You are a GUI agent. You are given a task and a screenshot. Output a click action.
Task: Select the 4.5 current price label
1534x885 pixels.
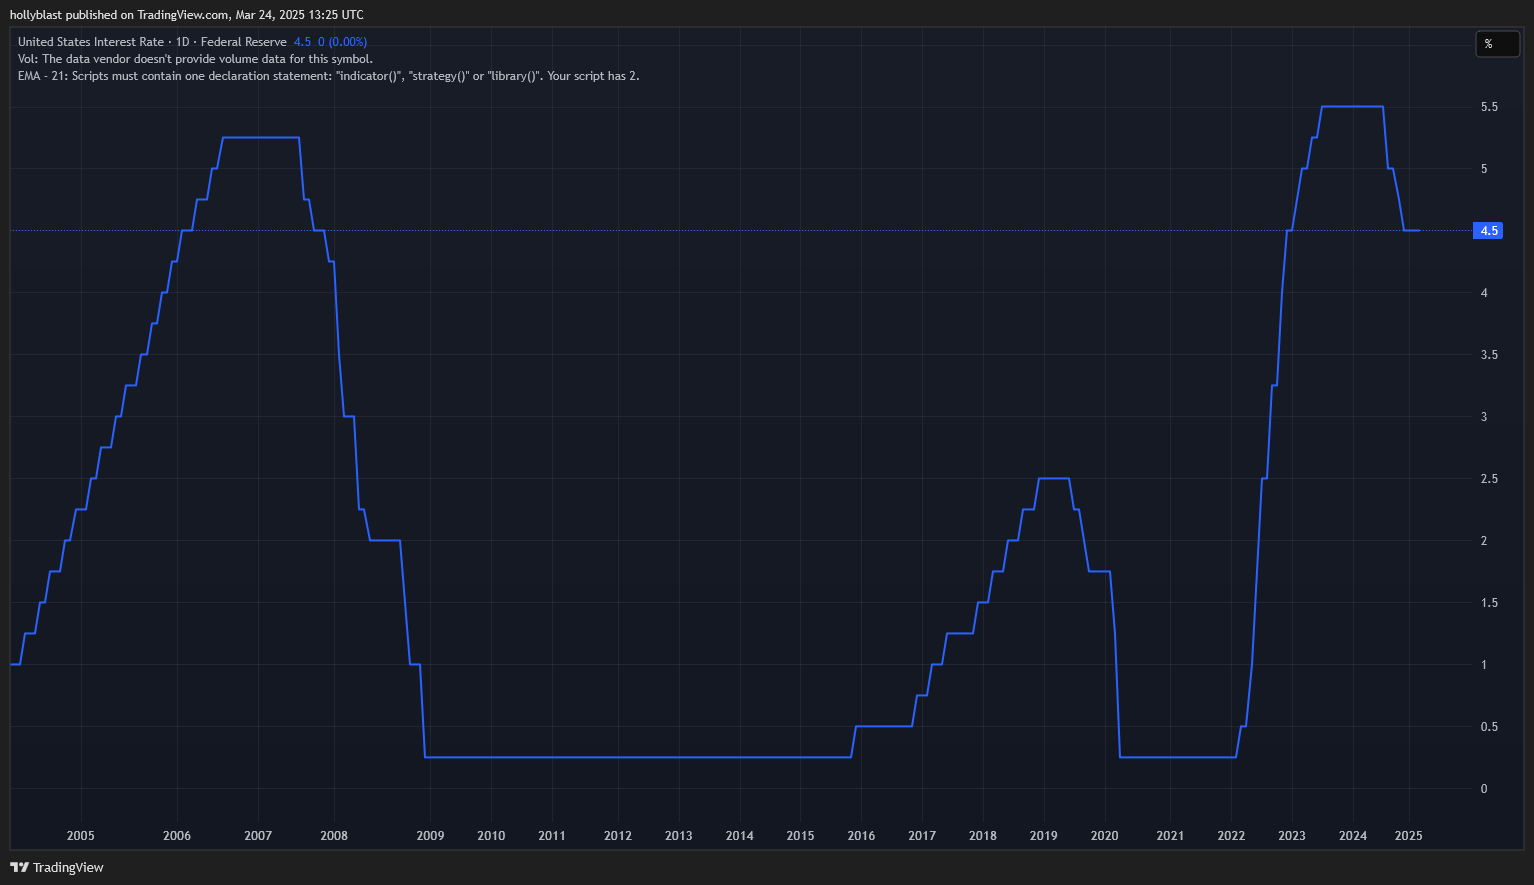(1488, 231)
